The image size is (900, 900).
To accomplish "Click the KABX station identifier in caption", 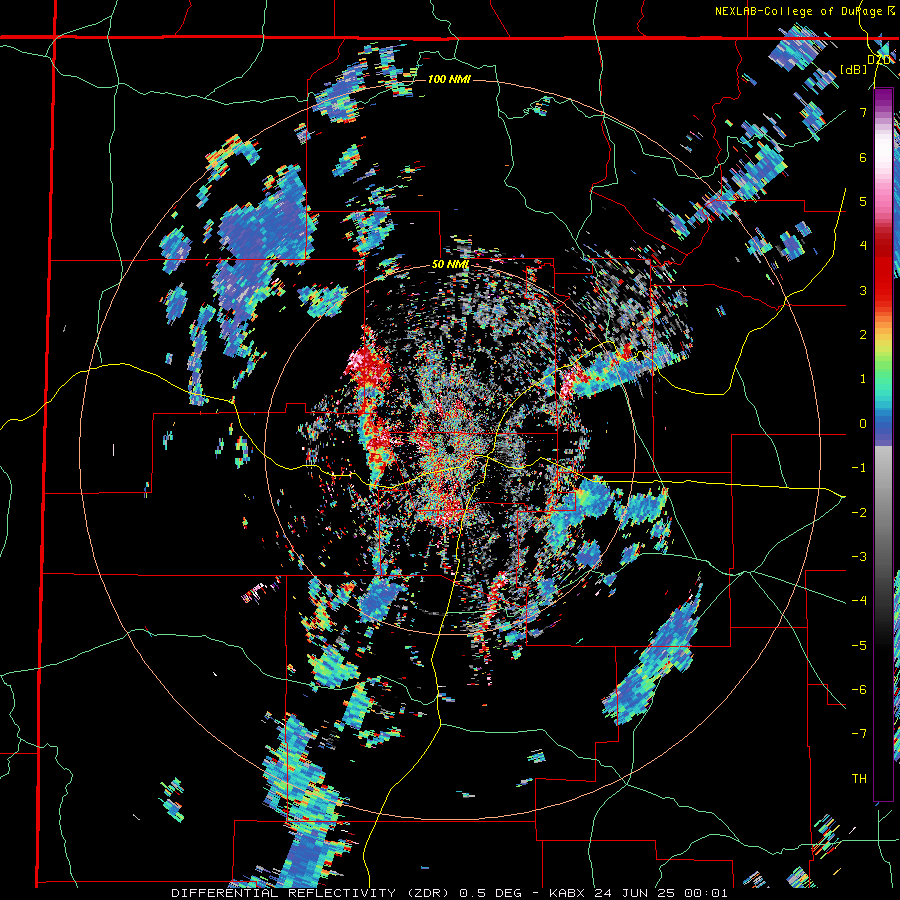I will pyautogui.click(x=565, y=893).
